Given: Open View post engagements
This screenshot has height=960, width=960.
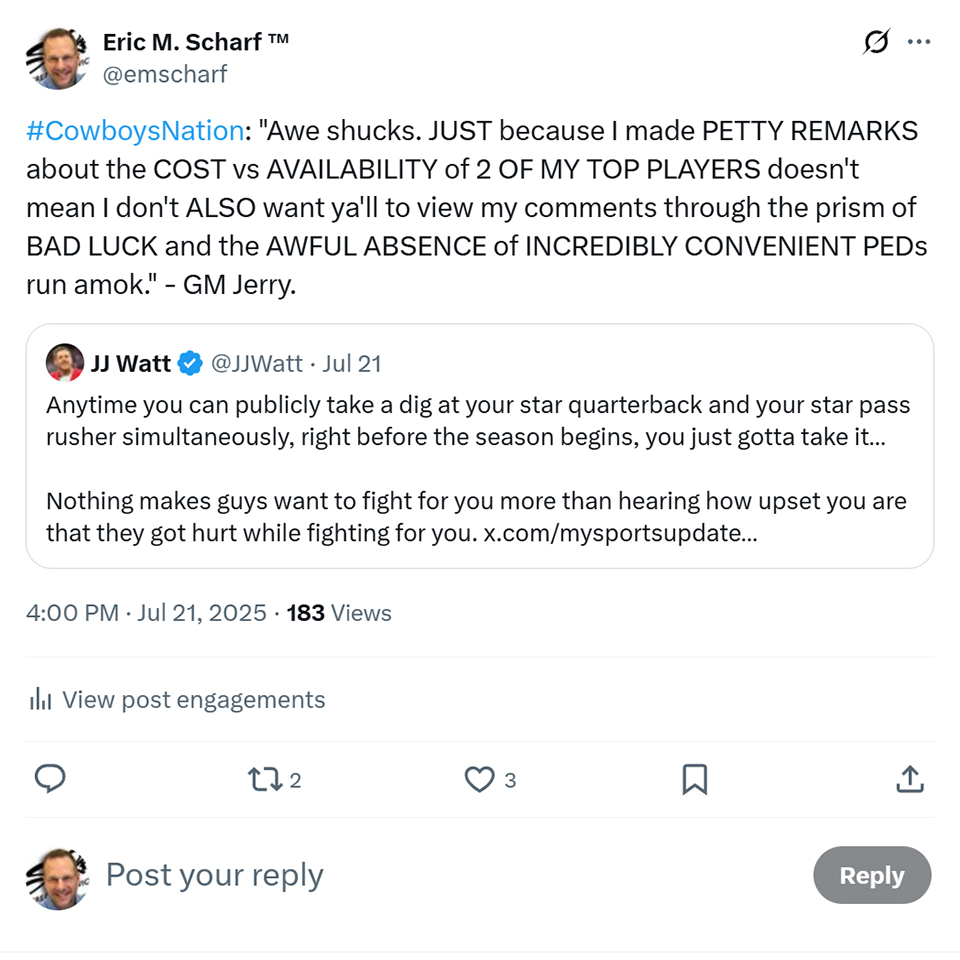Looking at the screenshot, I should point(193,700).
